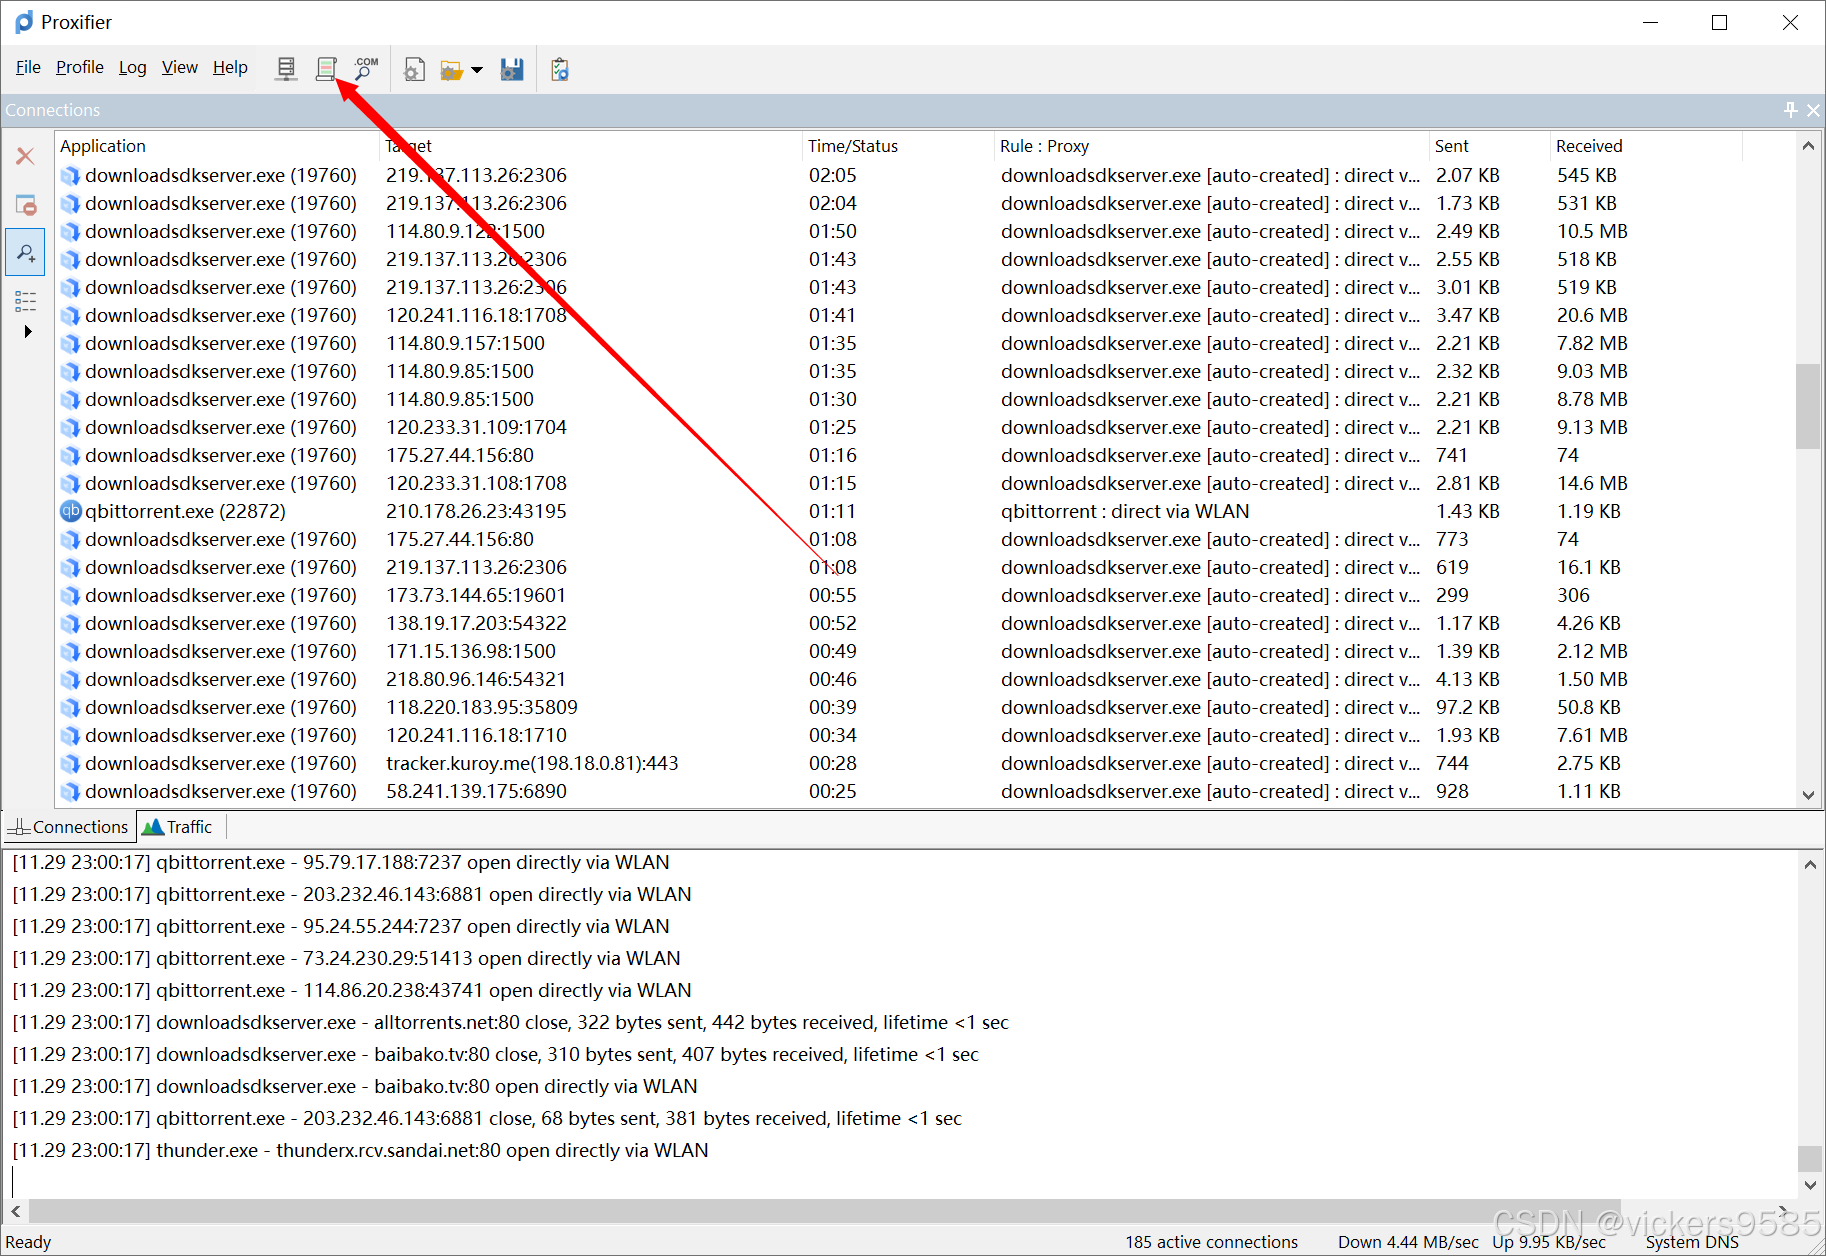1826x1256 pixels.
Task: Click the 97.2 KB sent value
Action: 1468,707
